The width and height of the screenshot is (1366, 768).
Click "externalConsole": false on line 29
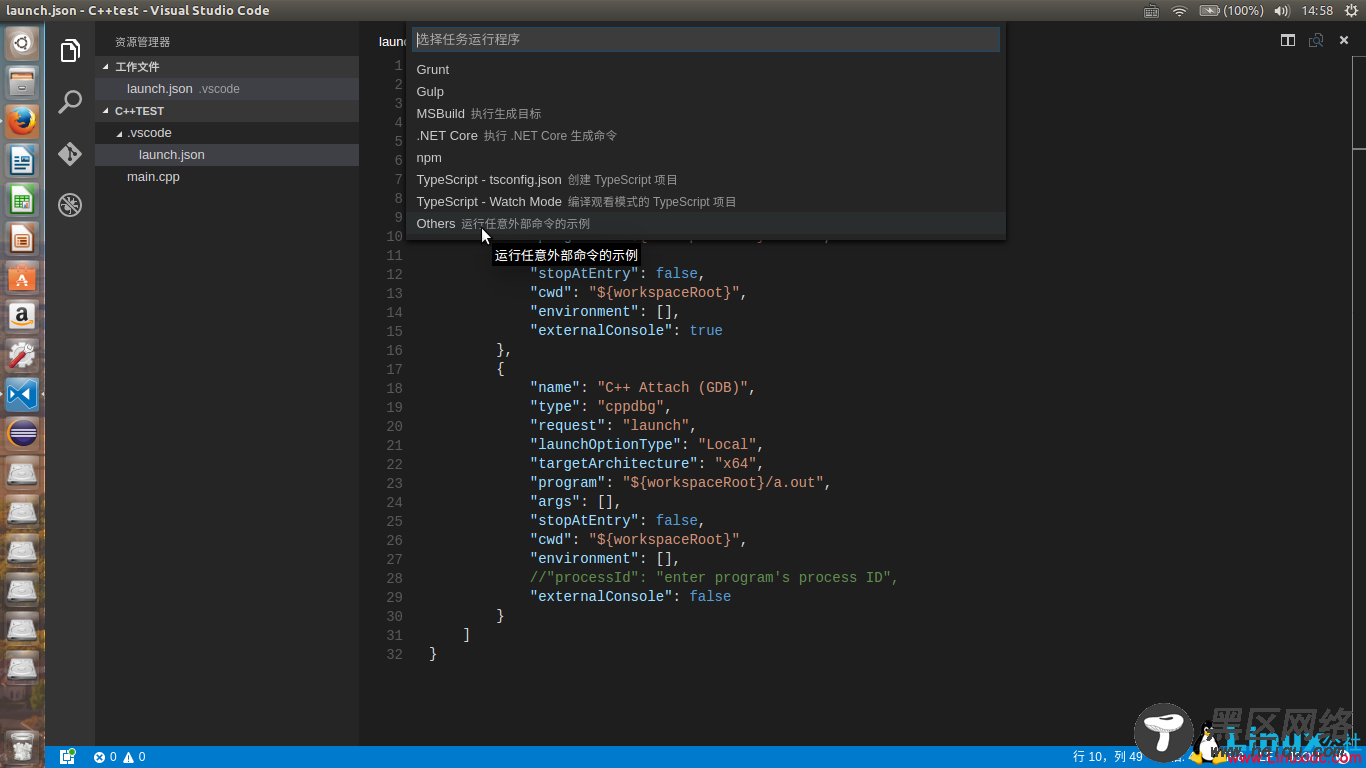pyautogui.click(x=630, y=596)
